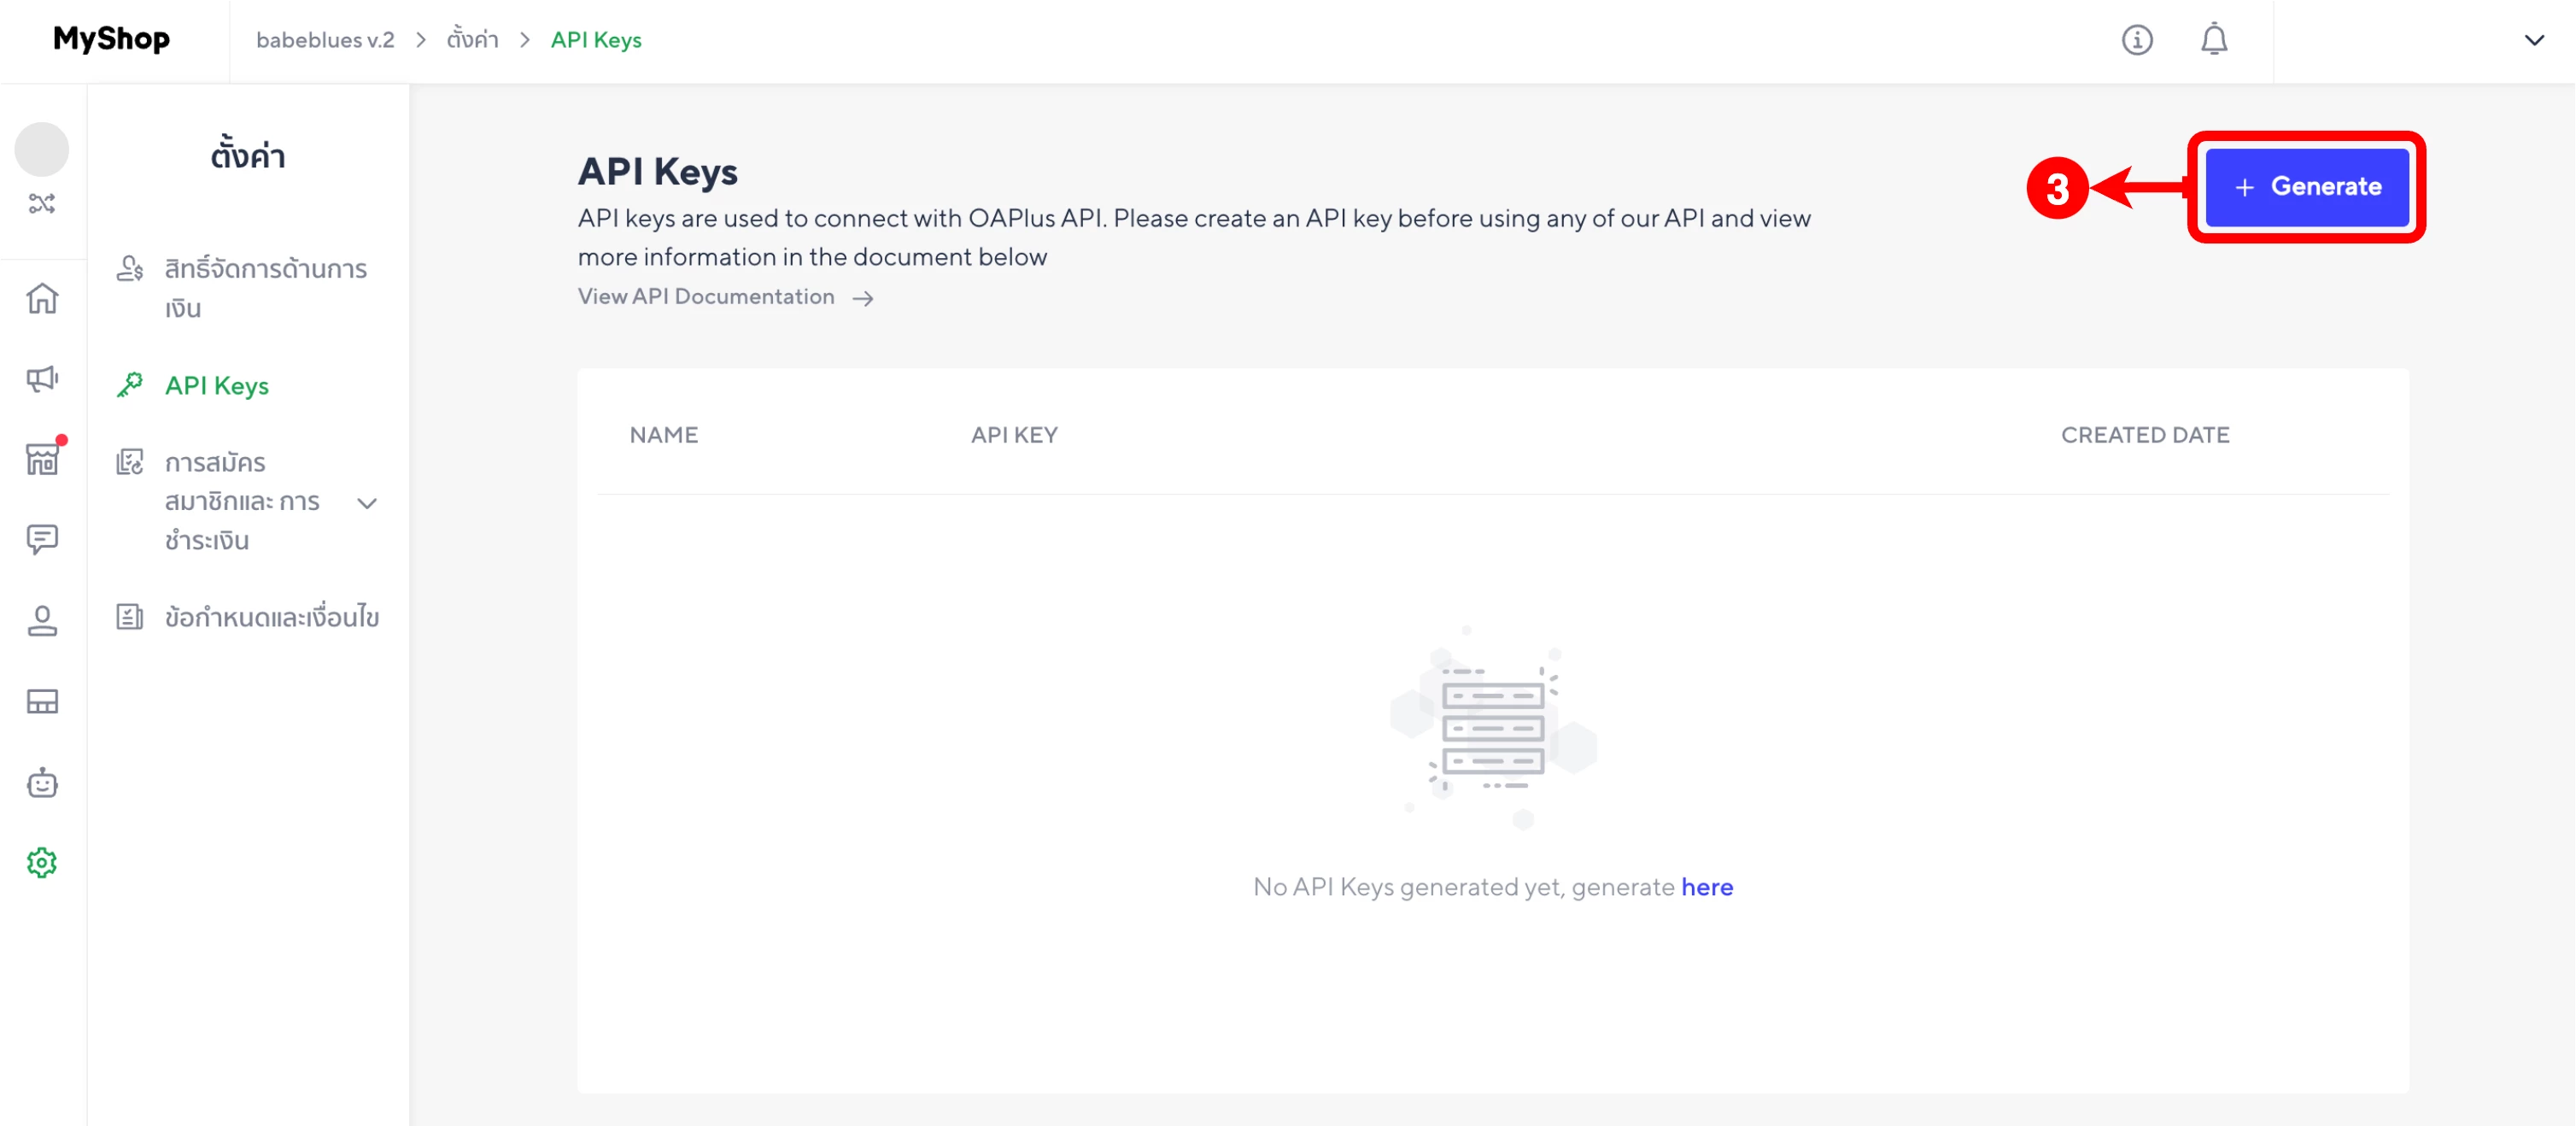Click the "here" link to generate key
Screen dimensions: 2576x1126
tap(1706, 887)
